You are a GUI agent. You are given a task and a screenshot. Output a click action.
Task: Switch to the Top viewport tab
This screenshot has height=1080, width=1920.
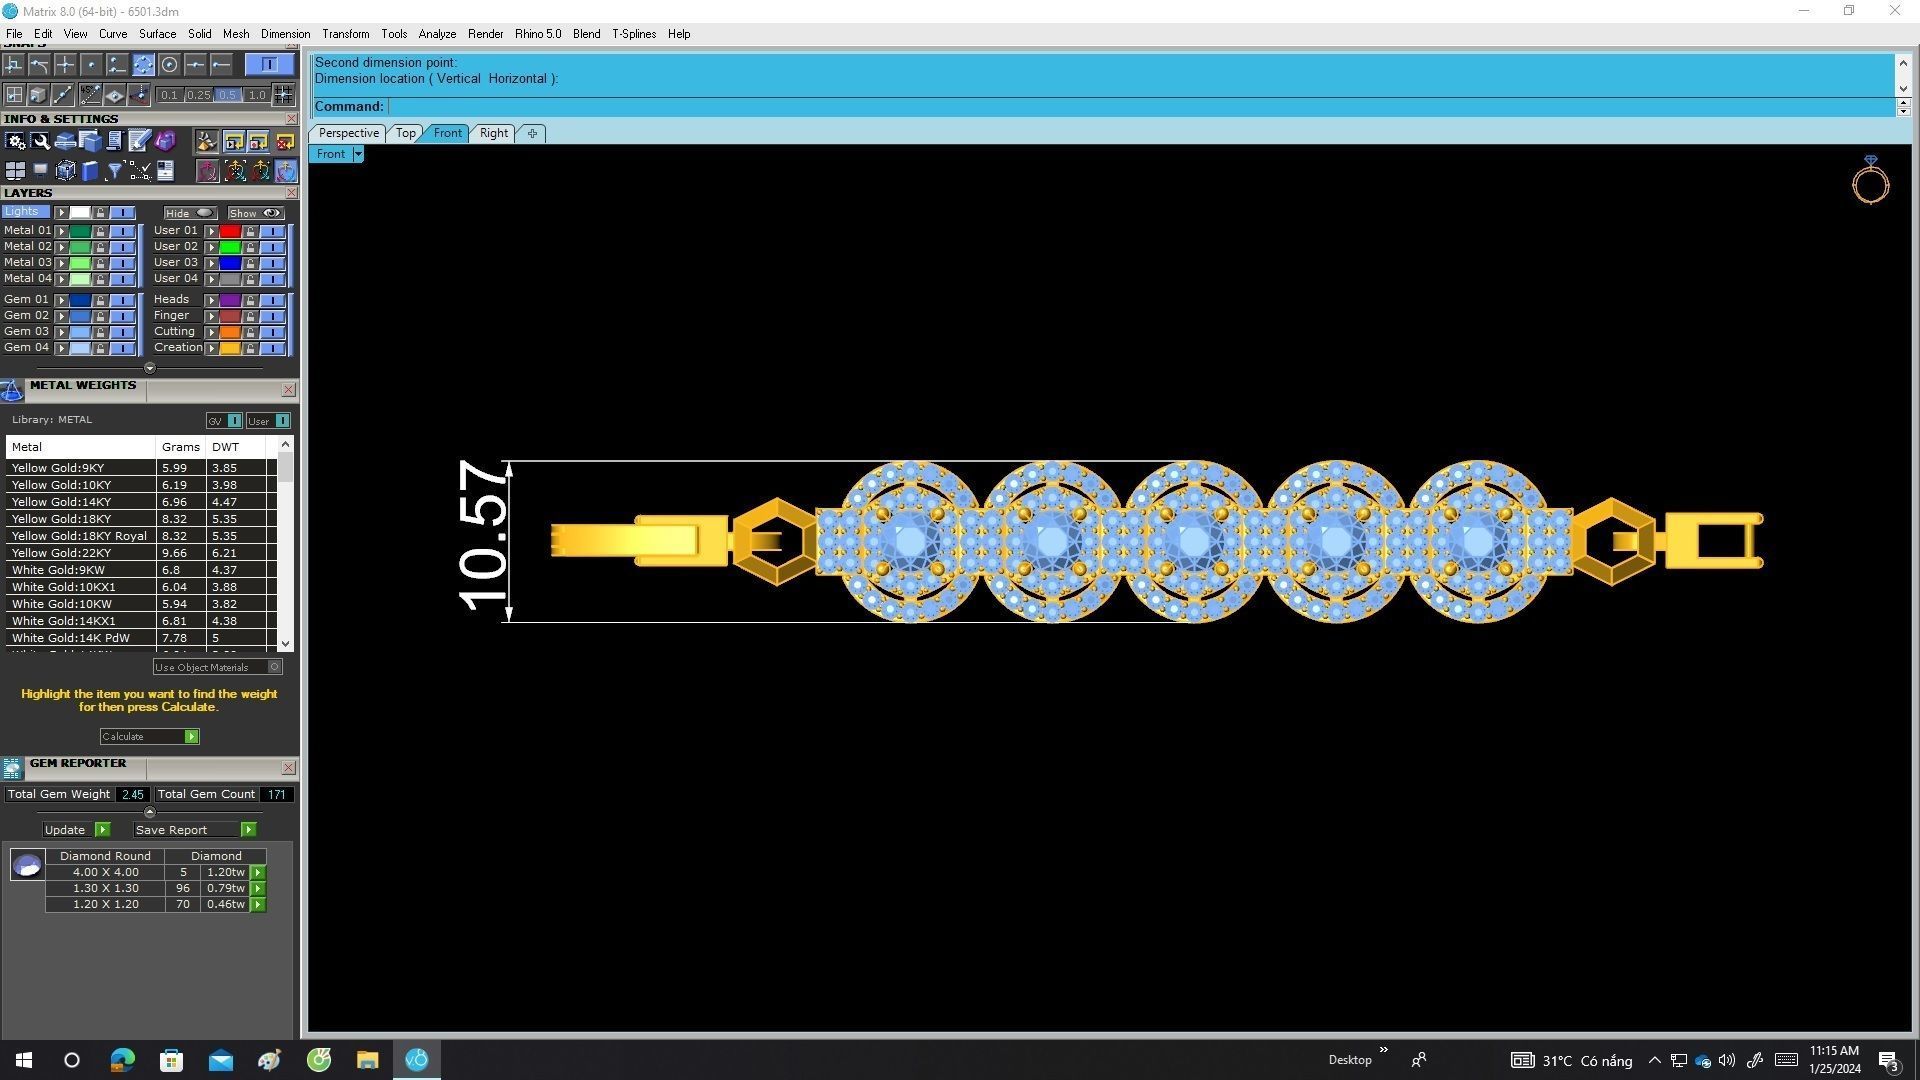[405, 133]
